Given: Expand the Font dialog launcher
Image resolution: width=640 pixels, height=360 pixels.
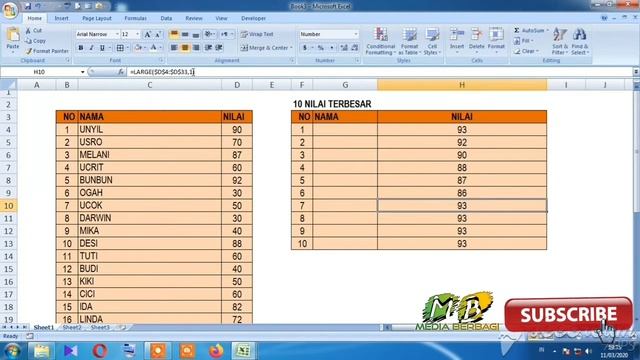Looking at the screenshot, I should point(161,60).
